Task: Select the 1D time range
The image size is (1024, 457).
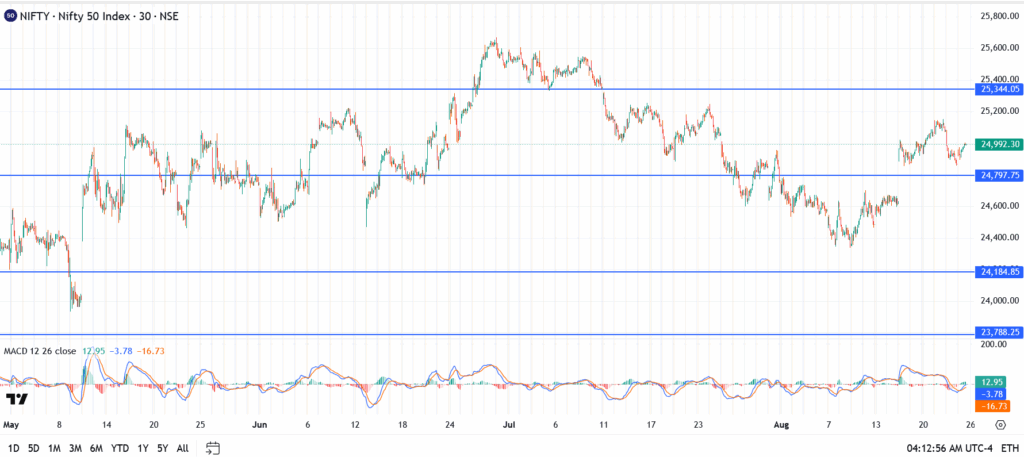Action: coord(14,449)
